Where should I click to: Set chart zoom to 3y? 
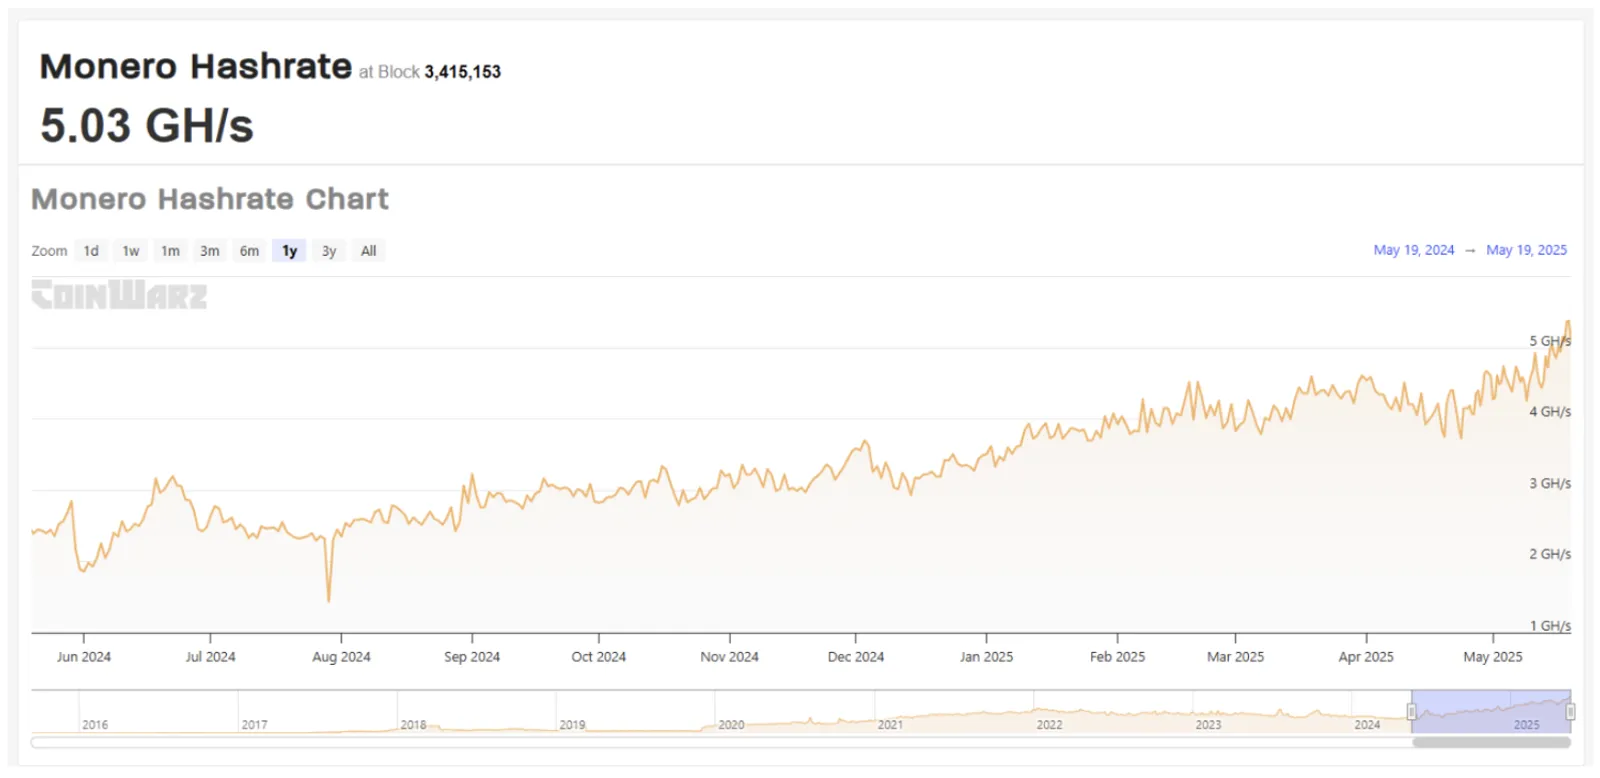[x=329, y=251]
